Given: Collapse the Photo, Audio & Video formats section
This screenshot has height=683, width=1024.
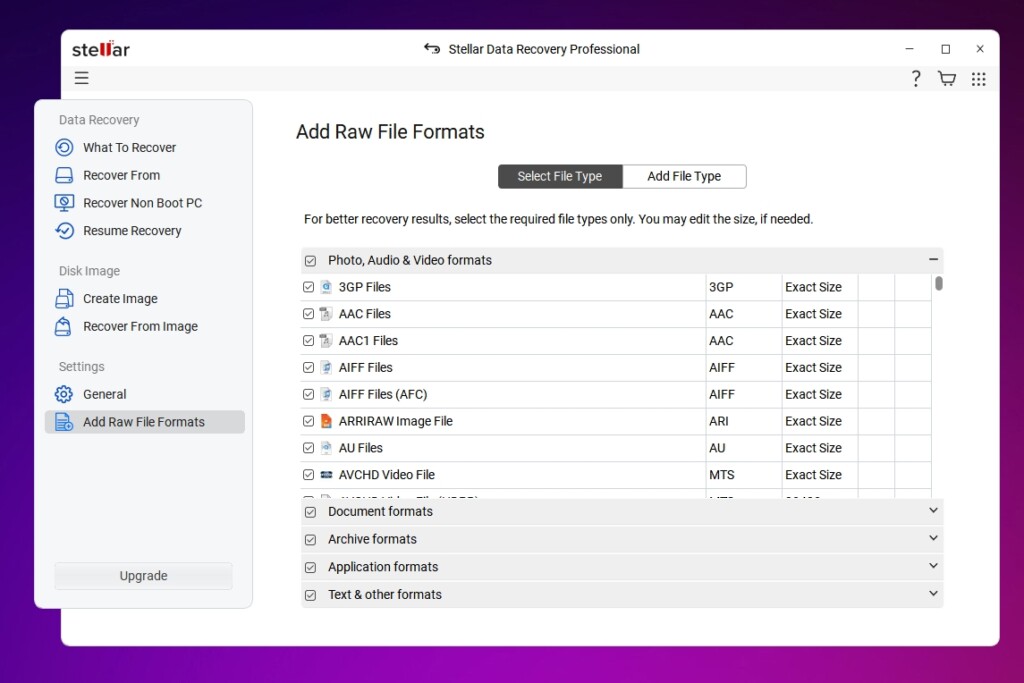Looking at the screenshot, I should pos(933,259).
